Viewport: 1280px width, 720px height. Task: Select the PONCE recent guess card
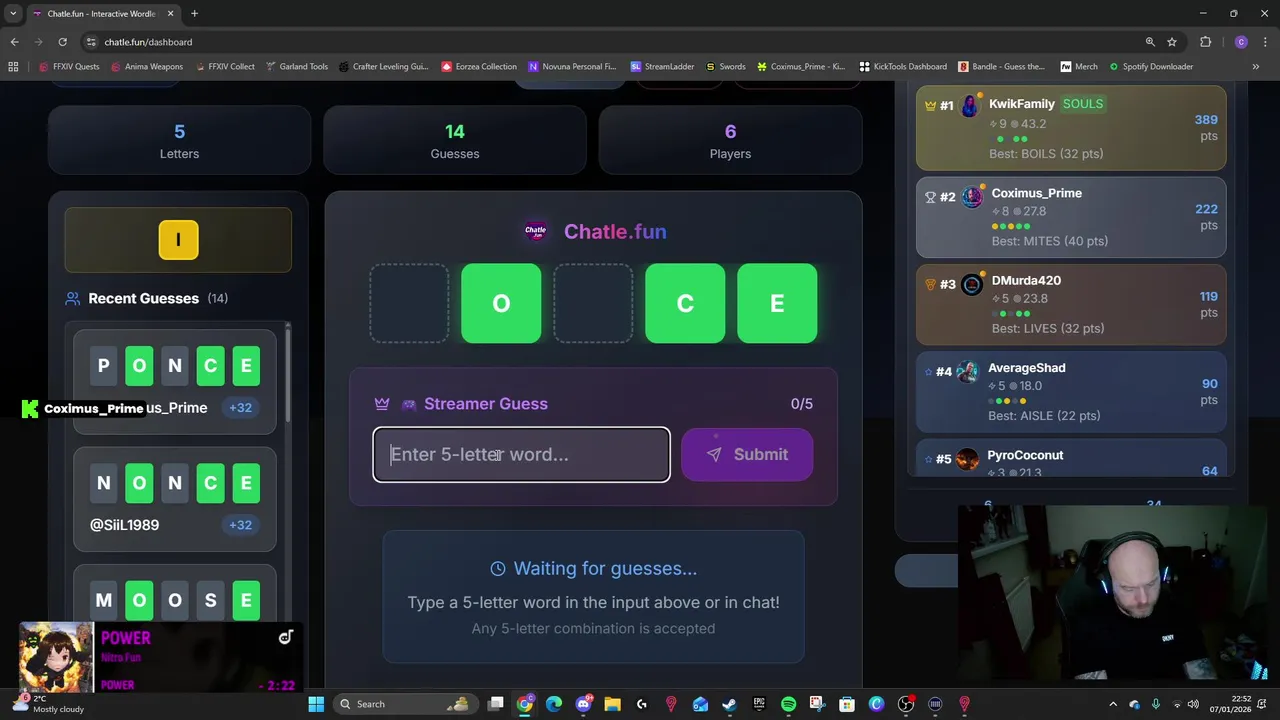(x=175, y=381)
